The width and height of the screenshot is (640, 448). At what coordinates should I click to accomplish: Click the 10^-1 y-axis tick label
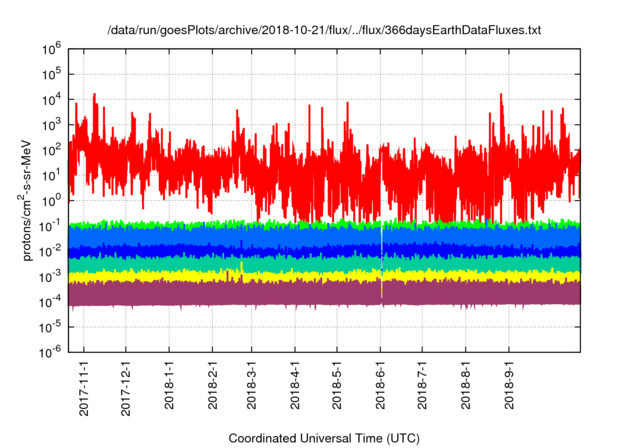50,226
